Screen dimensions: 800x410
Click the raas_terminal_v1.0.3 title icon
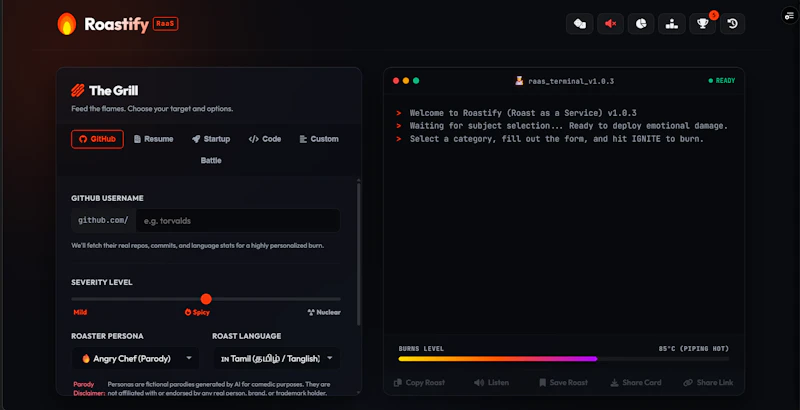[x=519, y=81]
